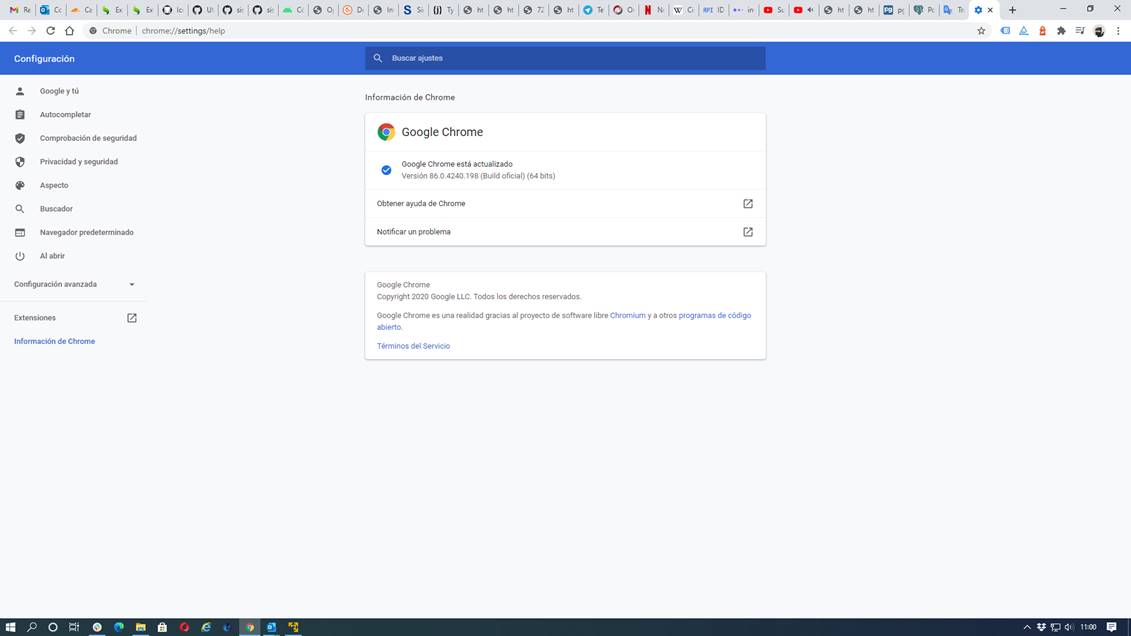
Task: Open the Chrome three-dot menu
Action: 1118,31
